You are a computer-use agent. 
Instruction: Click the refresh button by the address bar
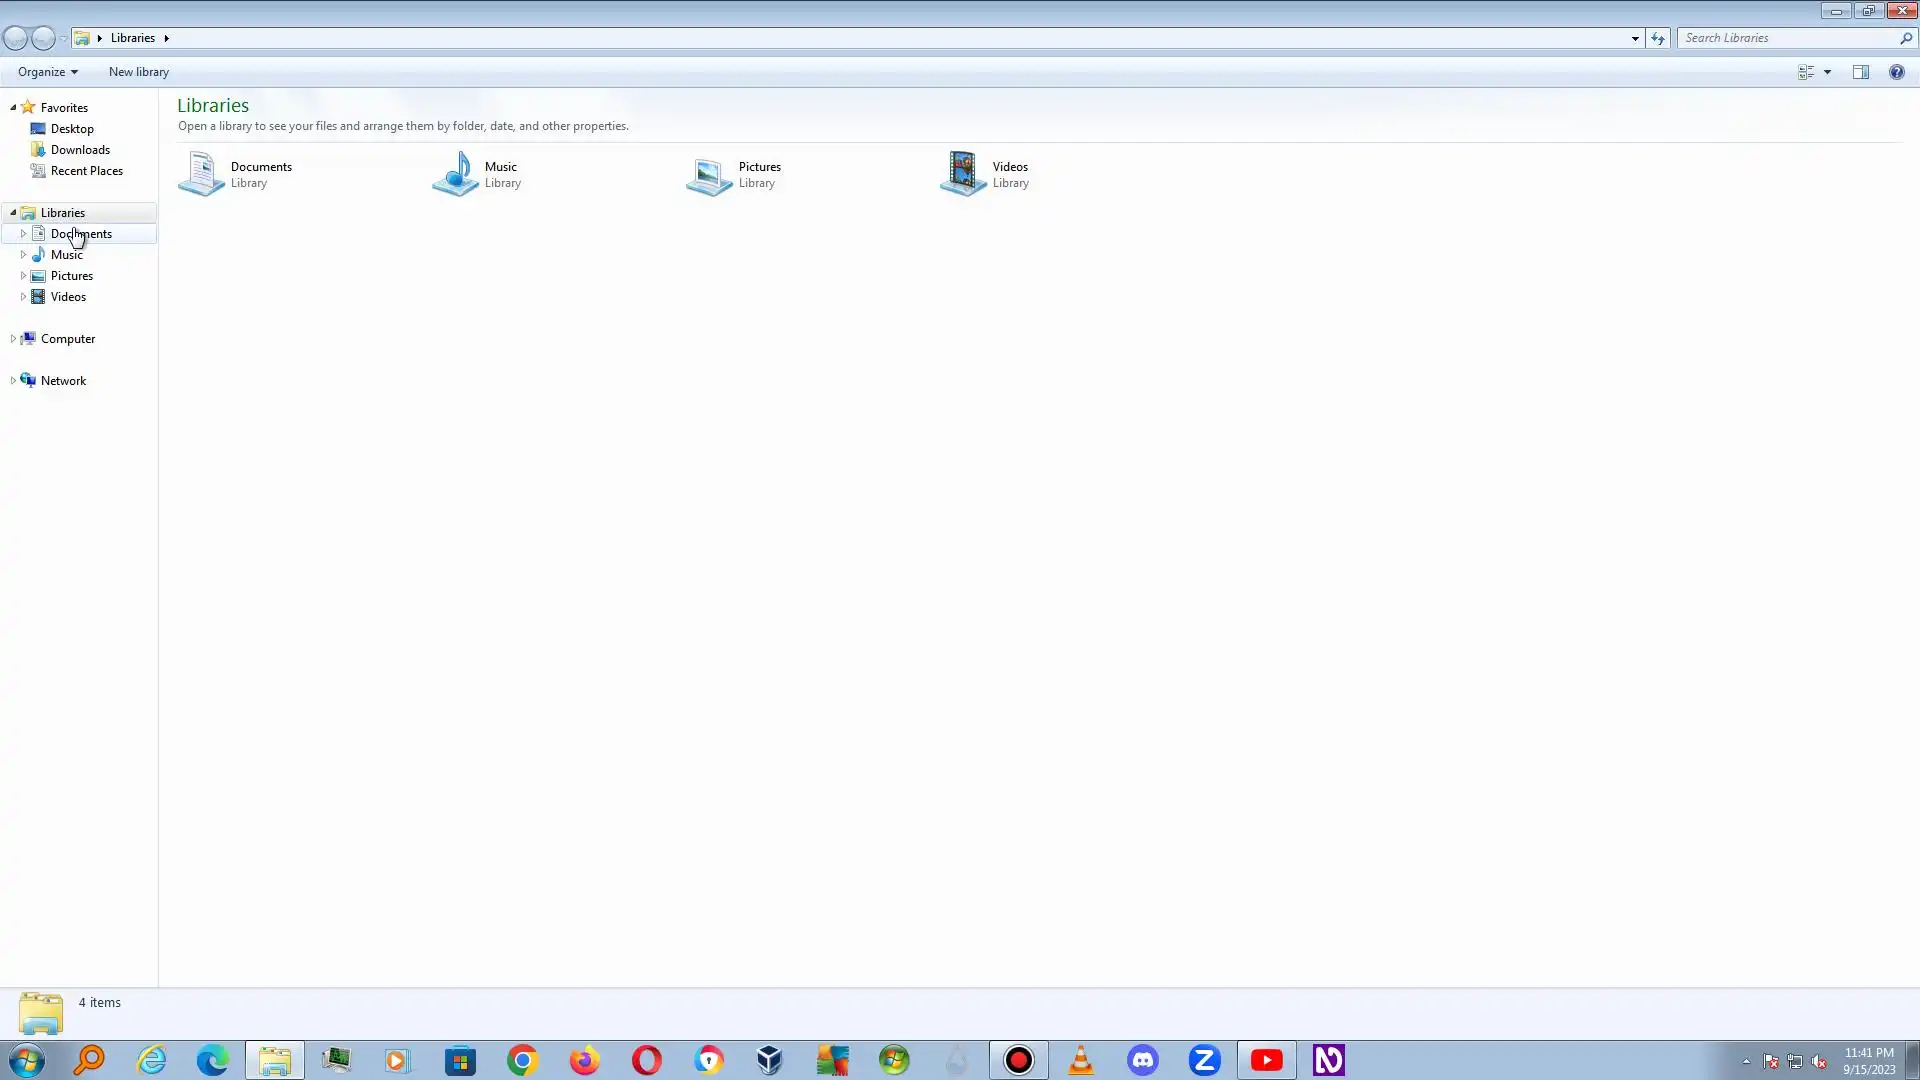[x=1658, y=38]
